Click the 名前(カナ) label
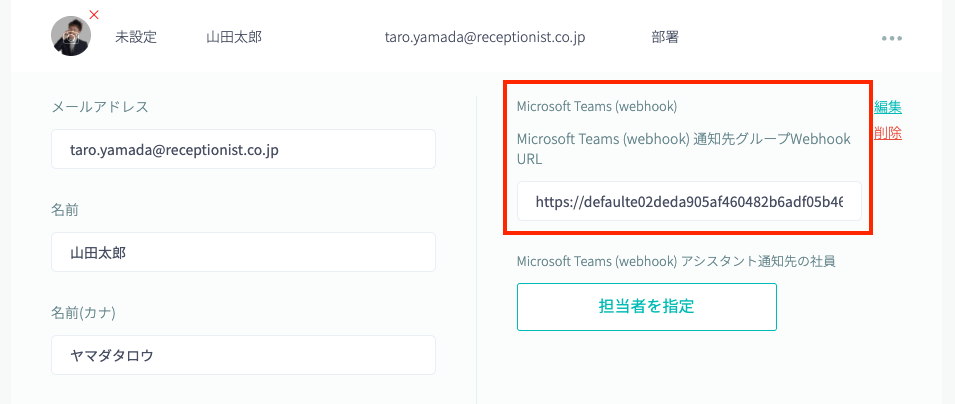 tap(83, 313)
